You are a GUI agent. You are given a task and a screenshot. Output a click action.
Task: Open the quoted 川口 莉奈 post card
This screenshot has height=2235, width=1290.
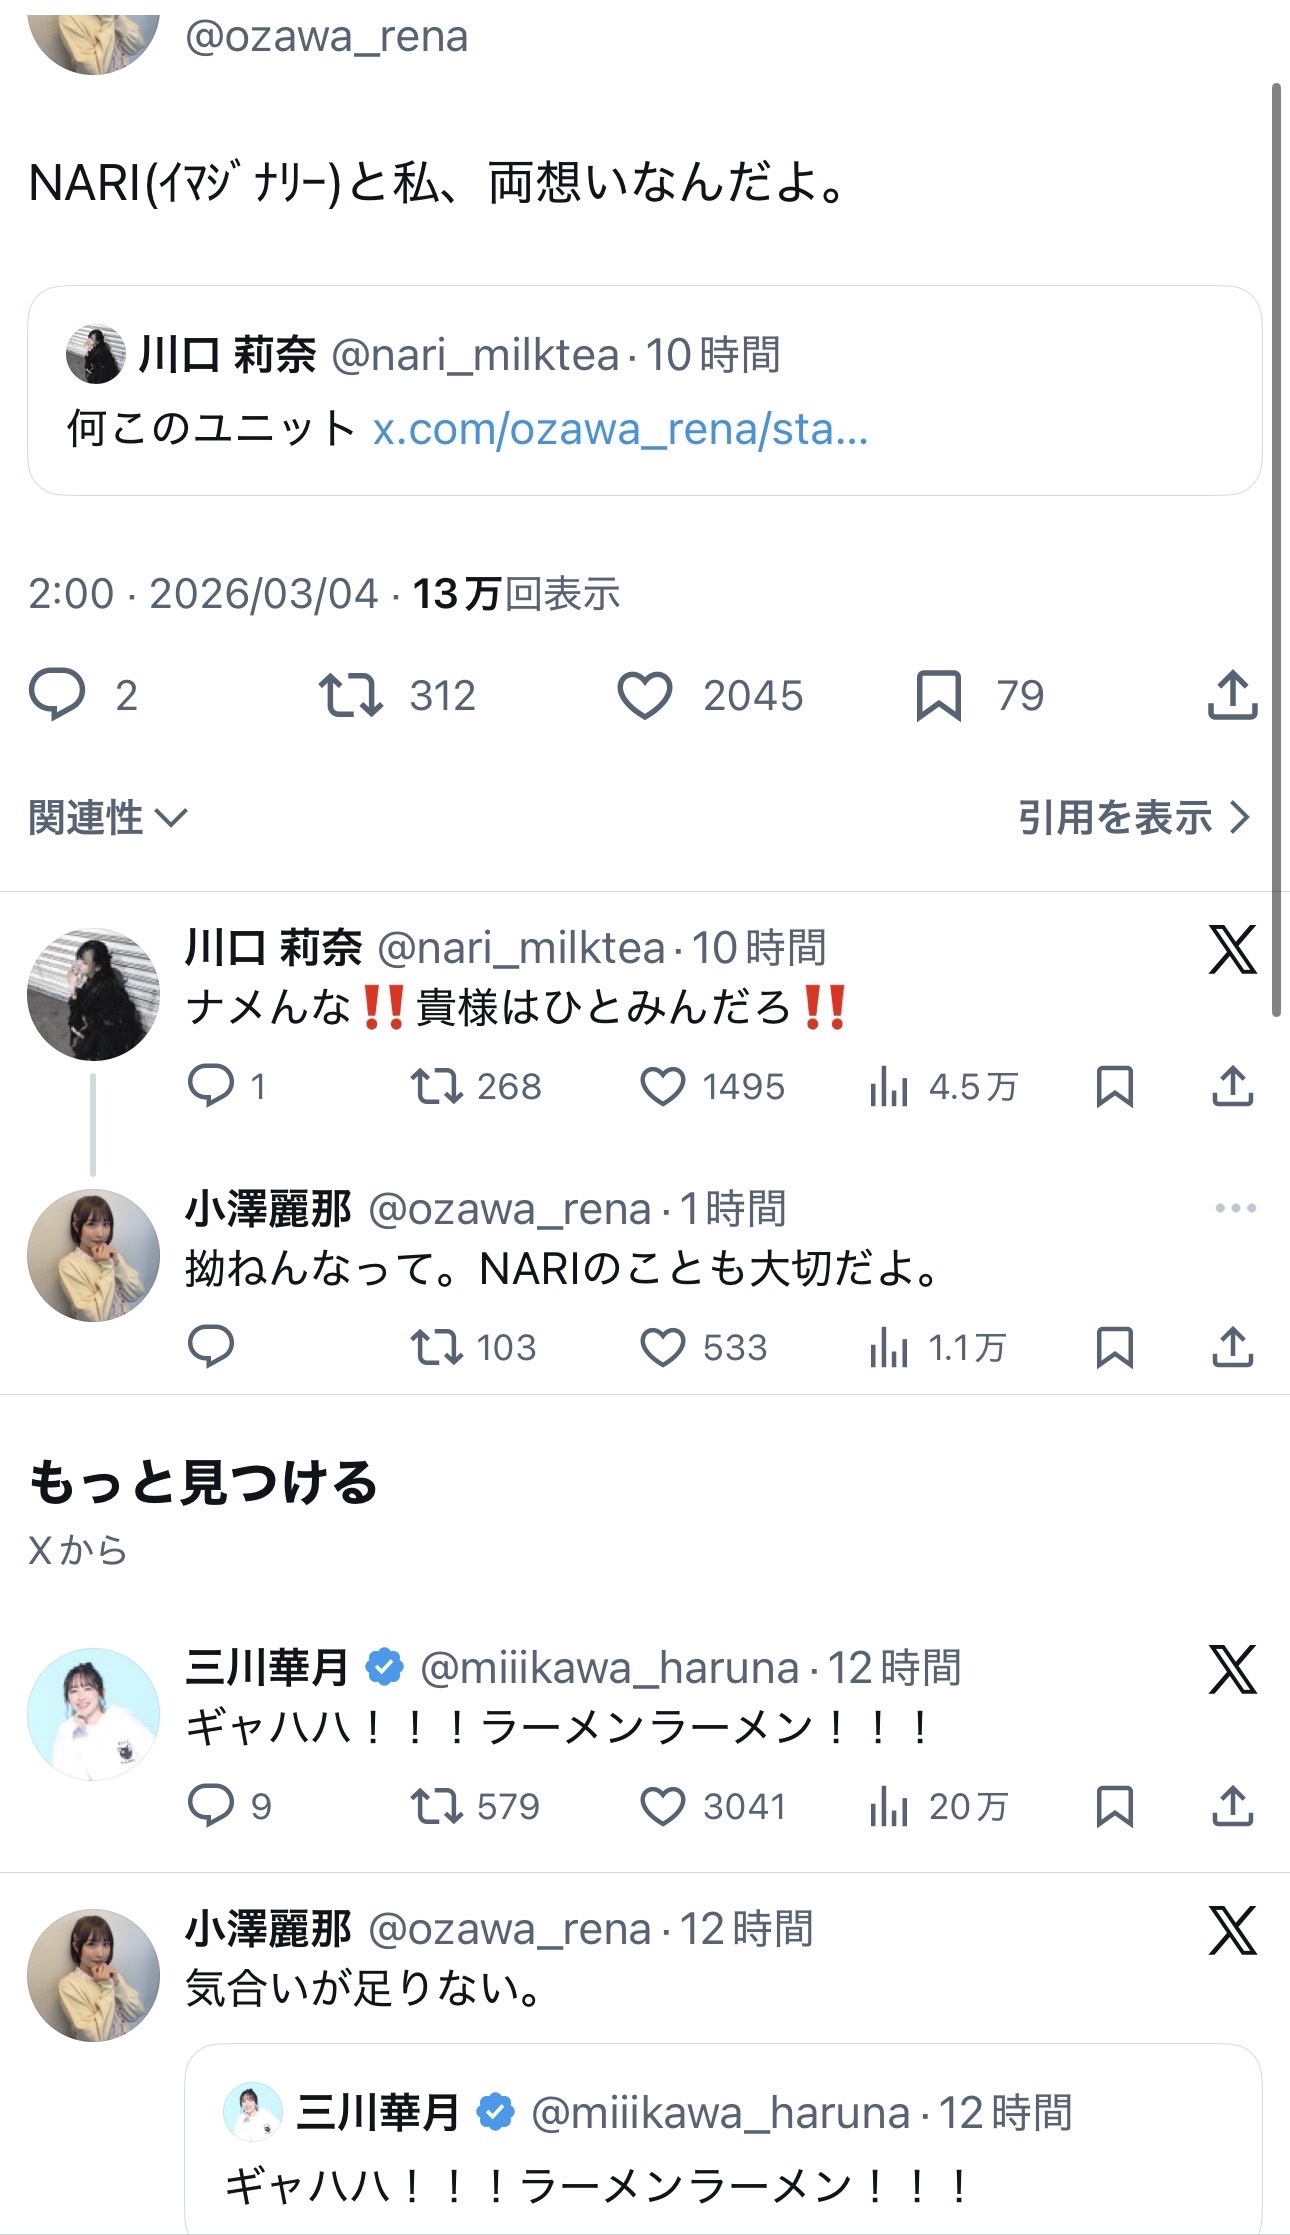tap(644, 391)
